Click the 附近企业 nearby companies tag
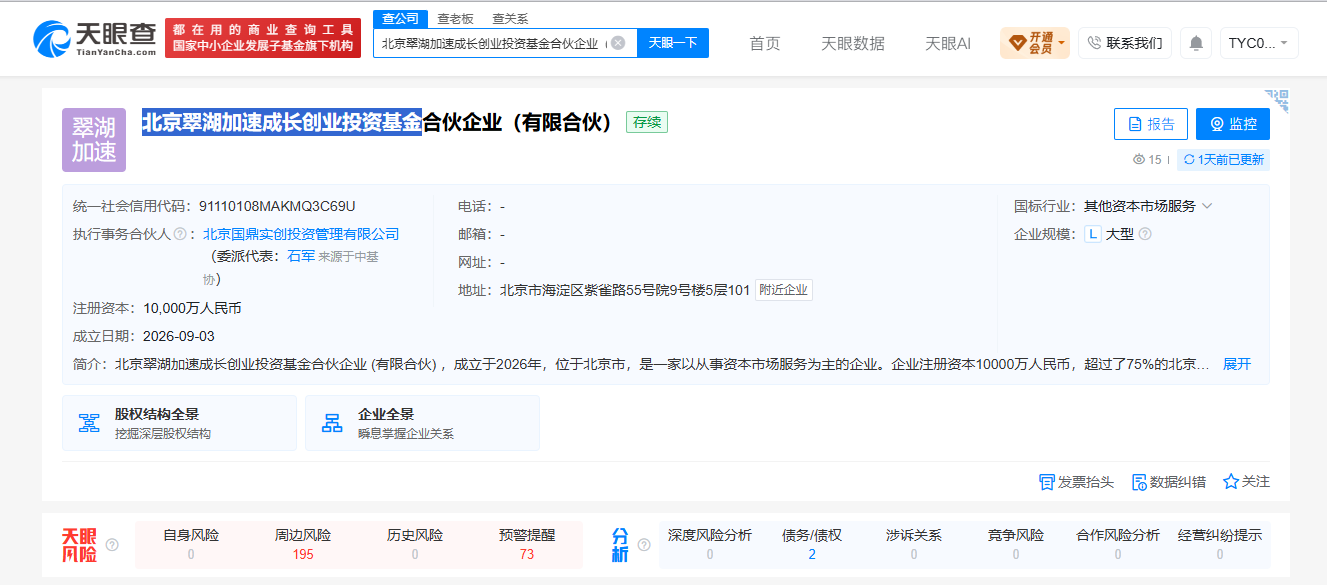1327x585 pixels. (783, 290)
